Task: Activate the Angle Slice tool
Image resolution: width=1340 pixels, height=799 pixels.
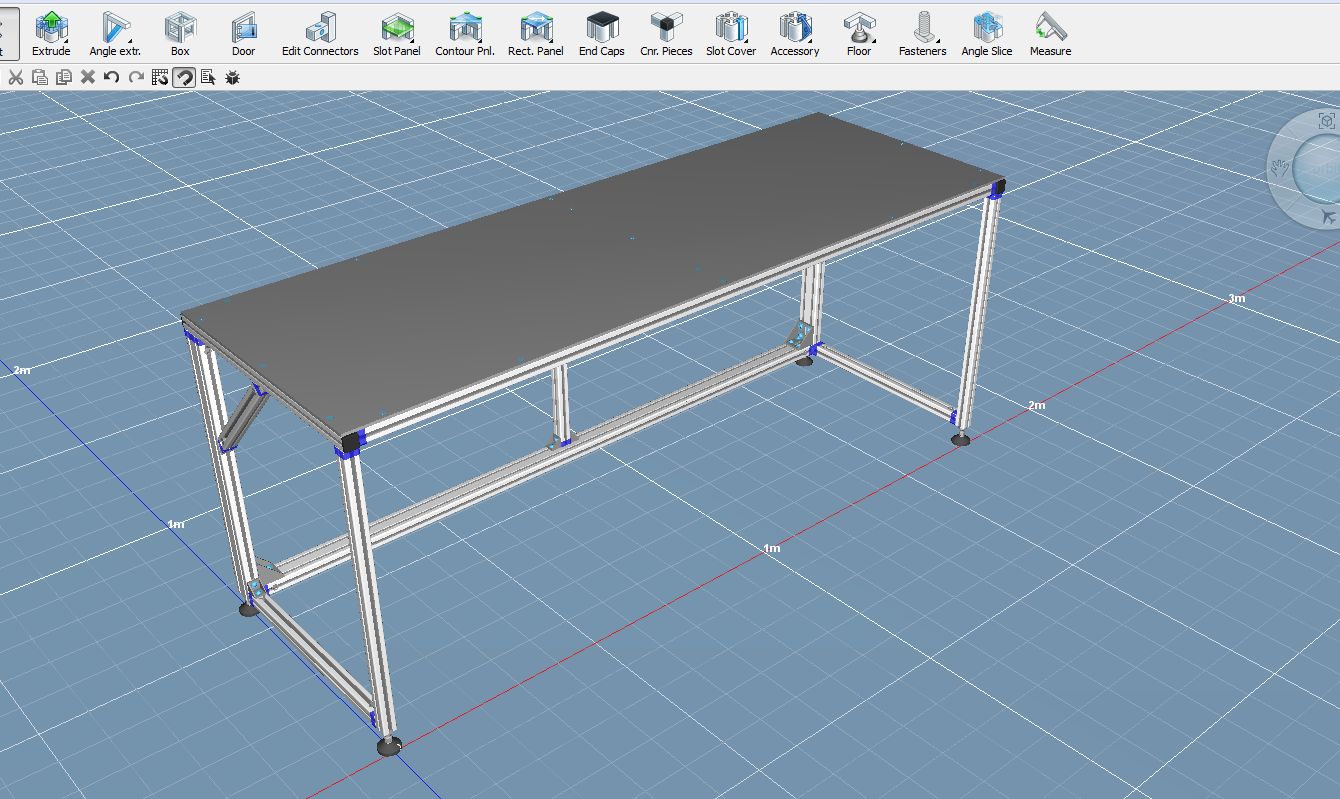Action: click(987, 32)
